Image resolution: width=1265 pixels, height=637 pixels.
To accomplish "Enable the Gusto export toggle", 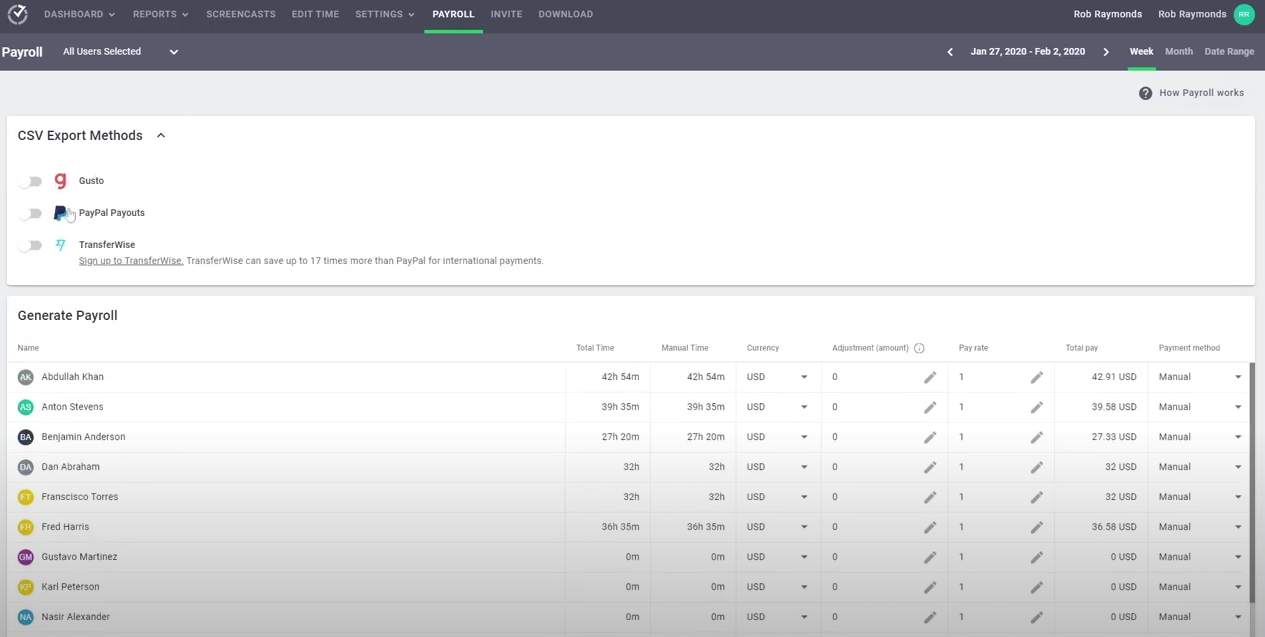I will coord(31,180).
